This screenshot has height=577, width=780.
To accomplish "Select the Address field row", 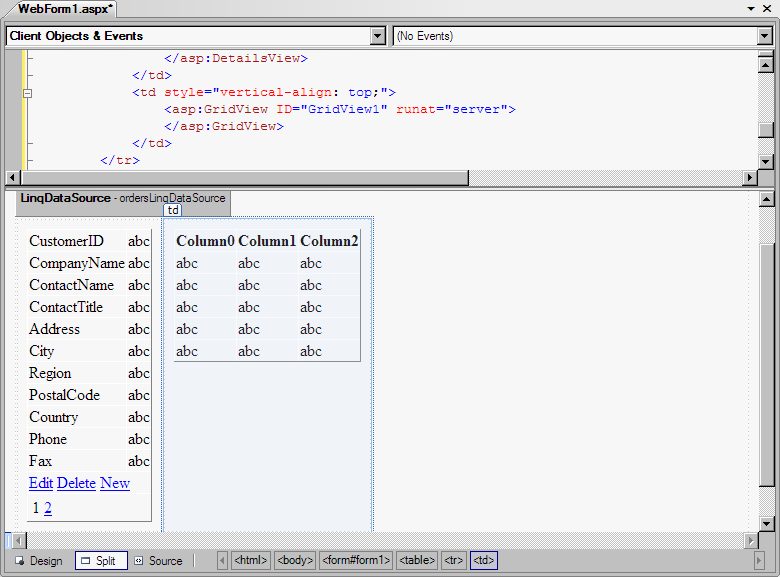I will click(x=89, y=329).
